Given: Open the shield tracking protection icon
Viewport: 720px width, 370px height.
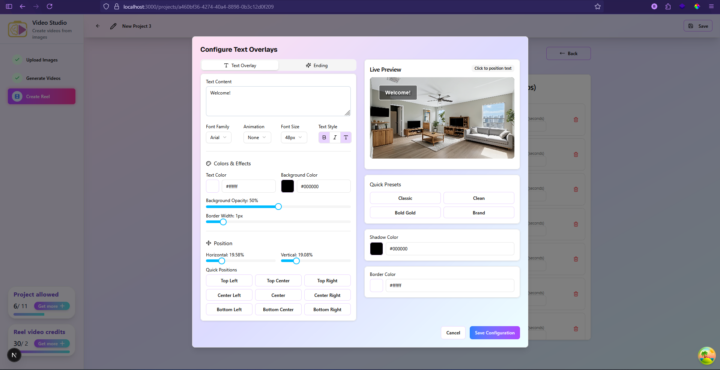Looking at the screenshot, I should [106, 6].
